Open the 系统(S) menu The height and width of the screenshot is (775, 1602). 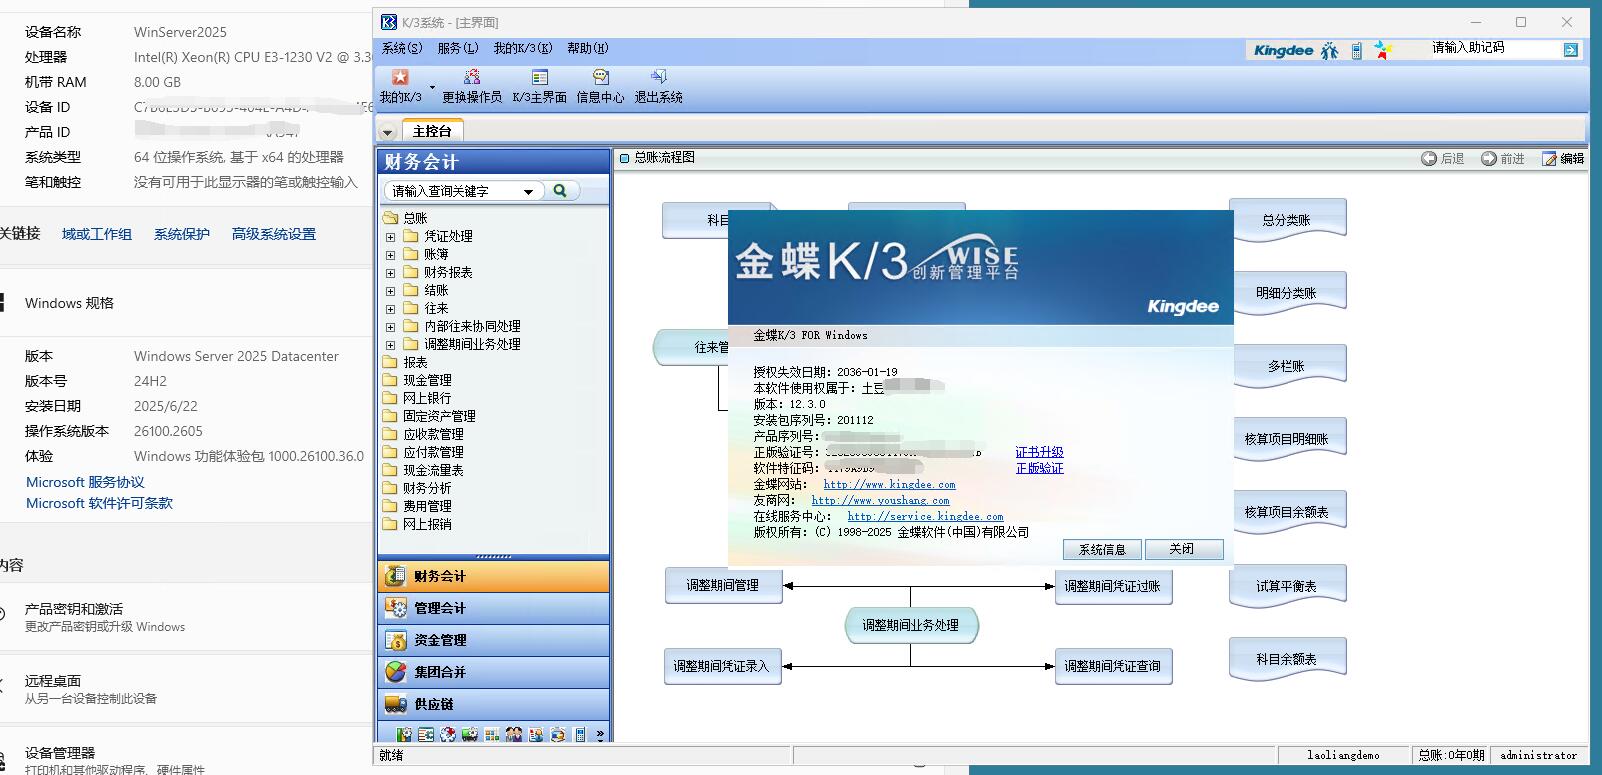402,48
